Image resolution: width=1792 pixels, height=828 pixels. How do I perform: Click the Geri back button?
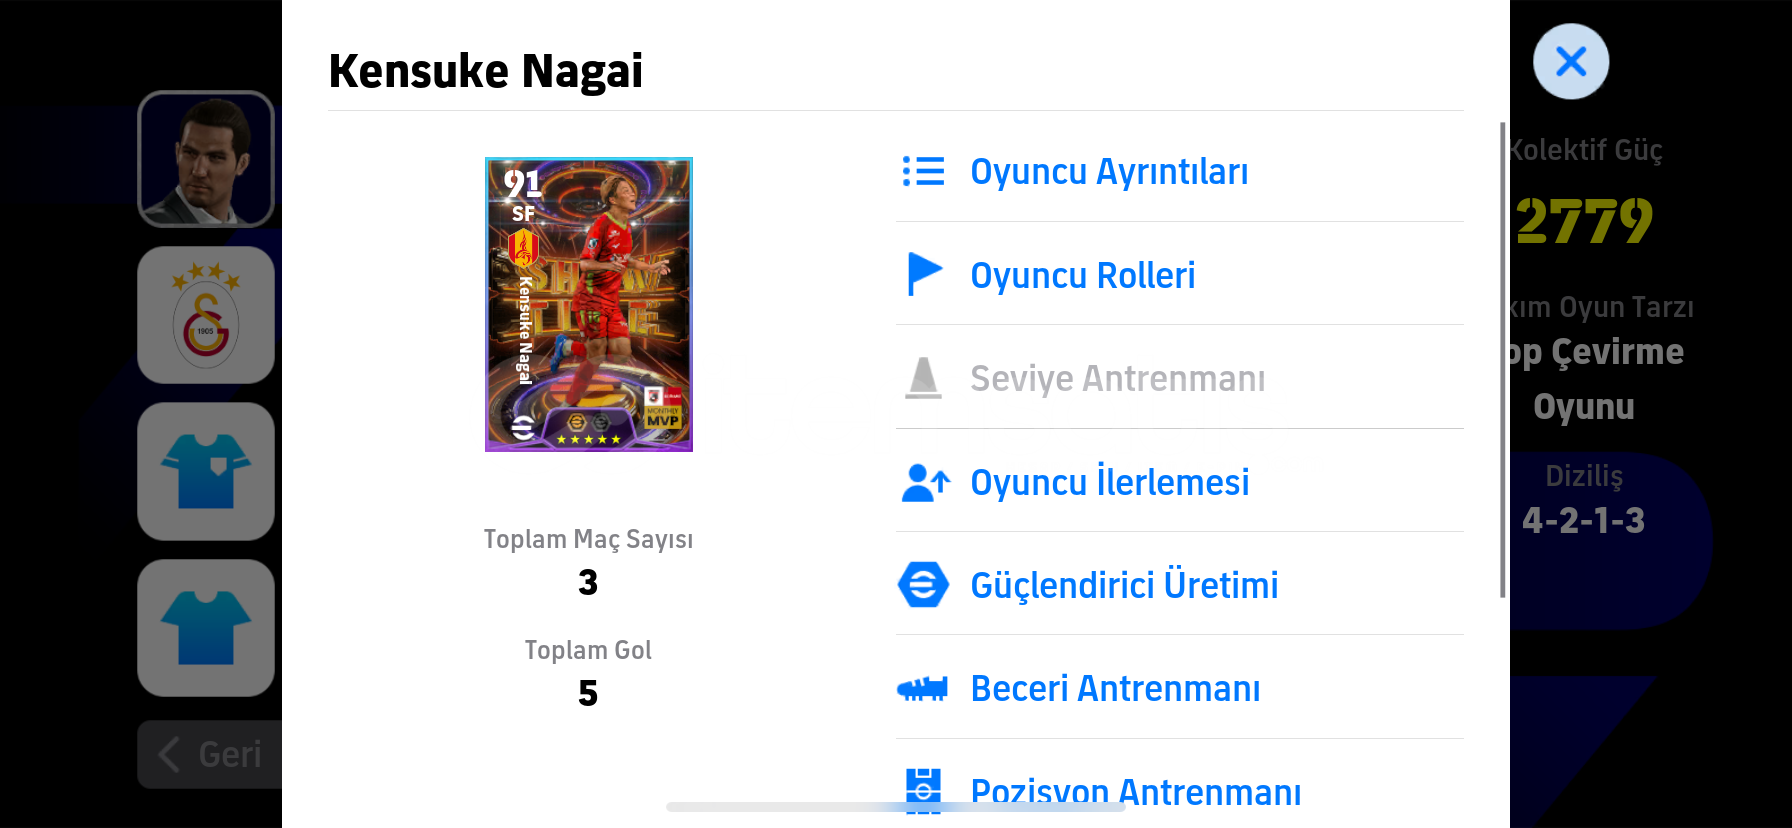tap(211, 754)
